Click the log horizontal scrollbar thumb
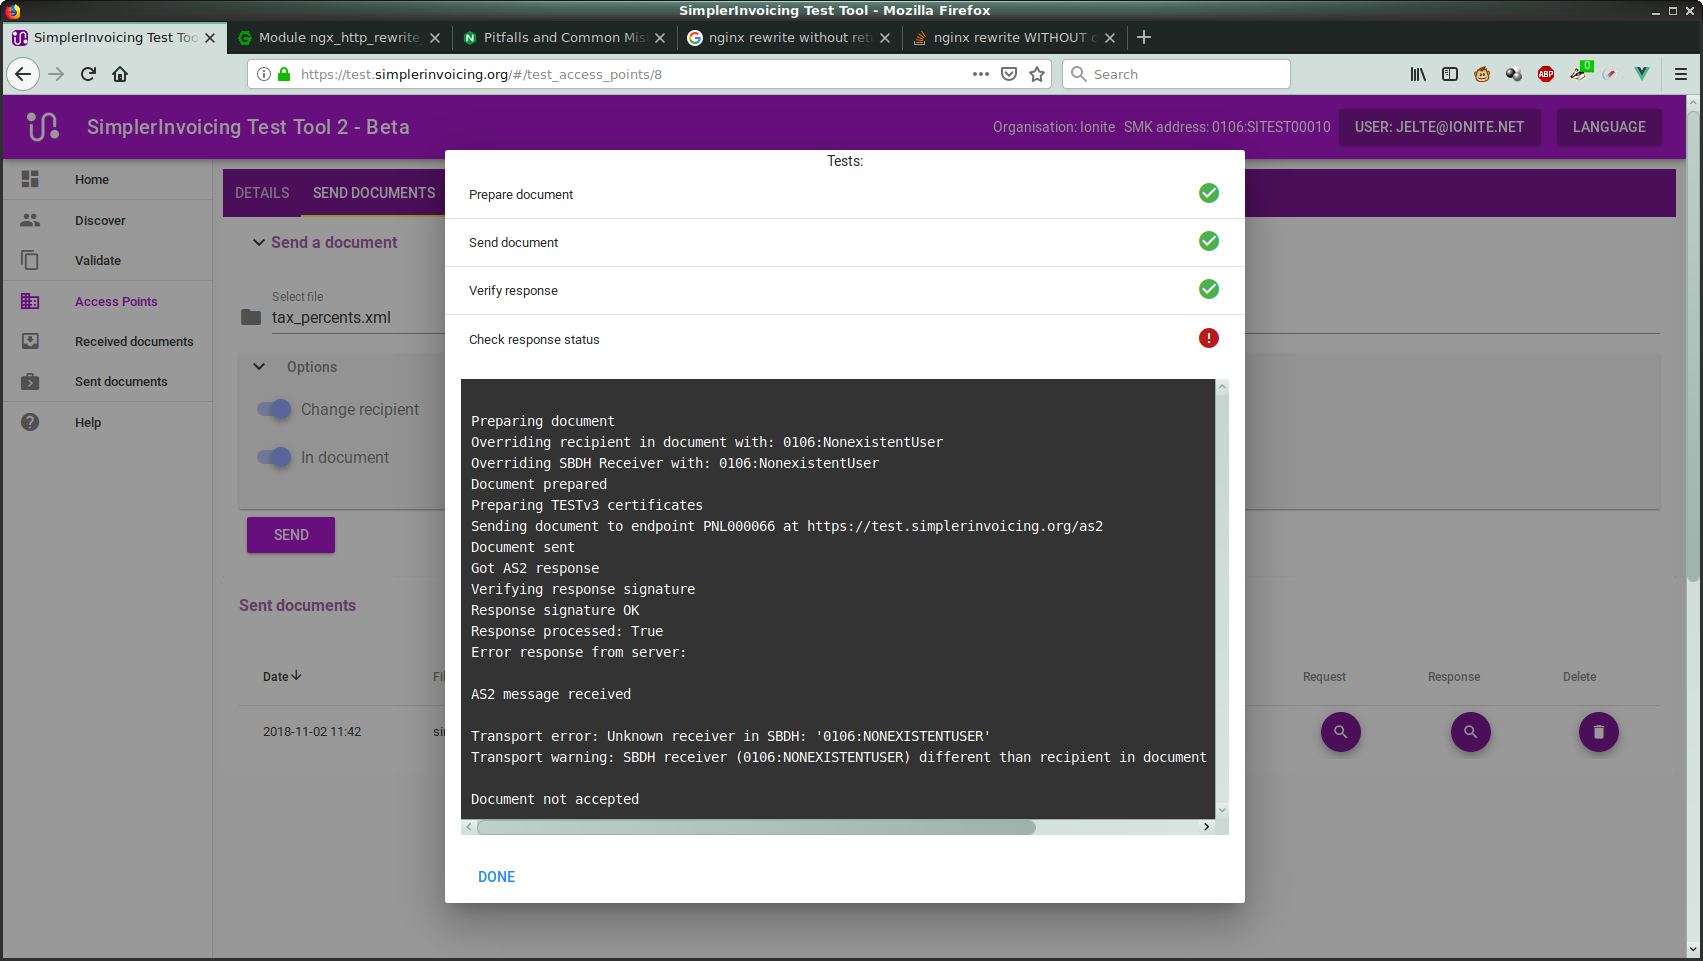 (x=756, y=827)
